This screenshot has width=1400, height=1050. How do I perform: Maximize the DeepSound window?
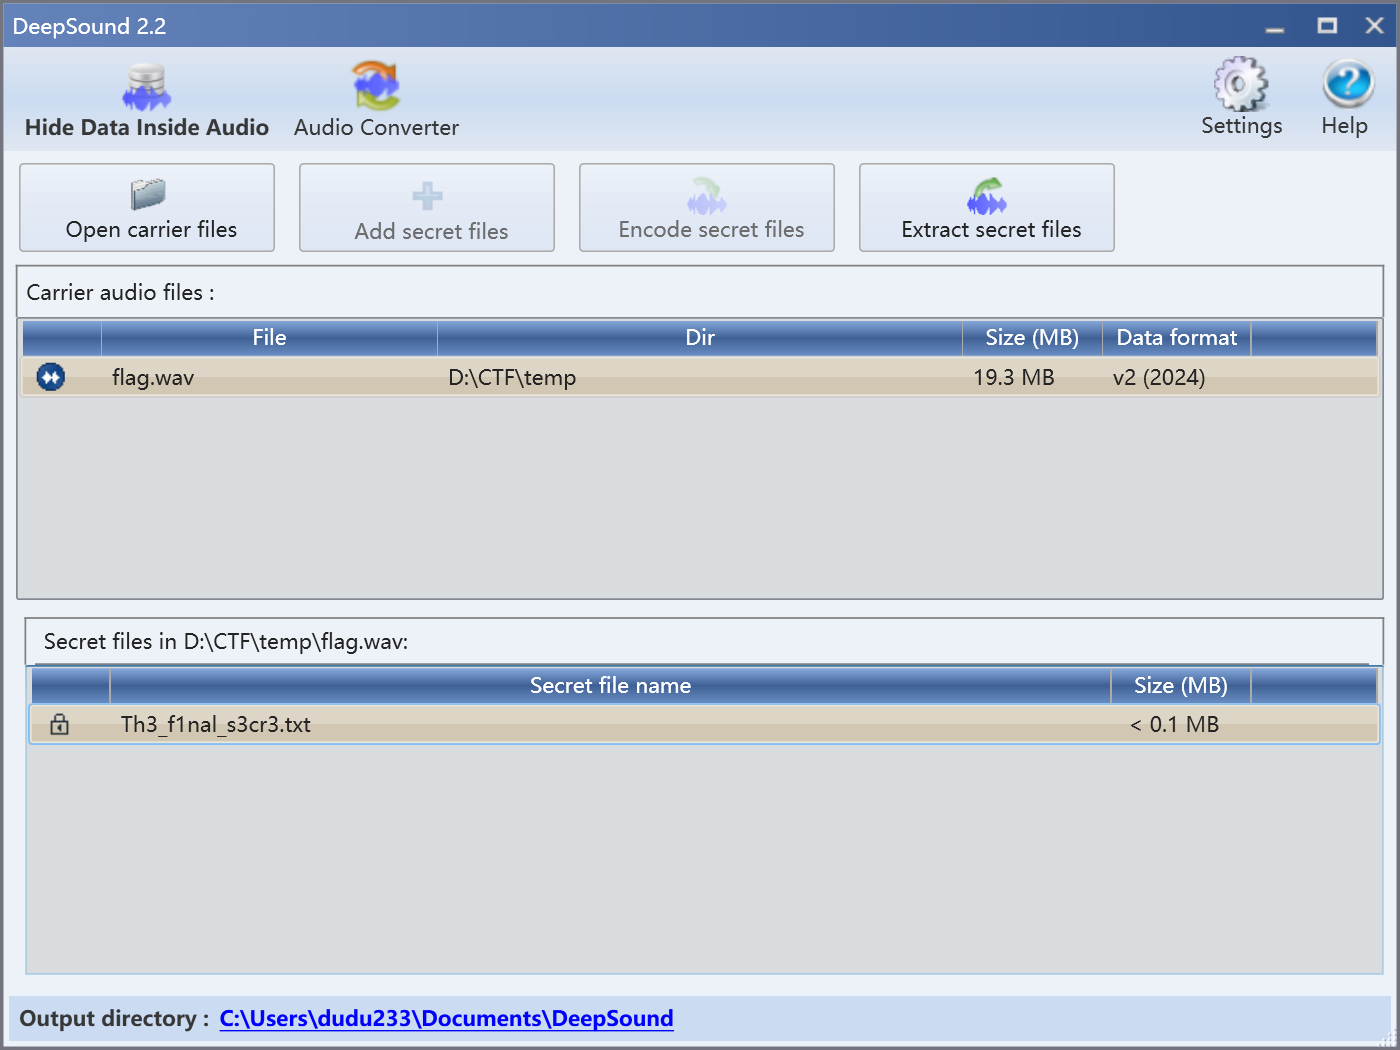point(1327,26)
